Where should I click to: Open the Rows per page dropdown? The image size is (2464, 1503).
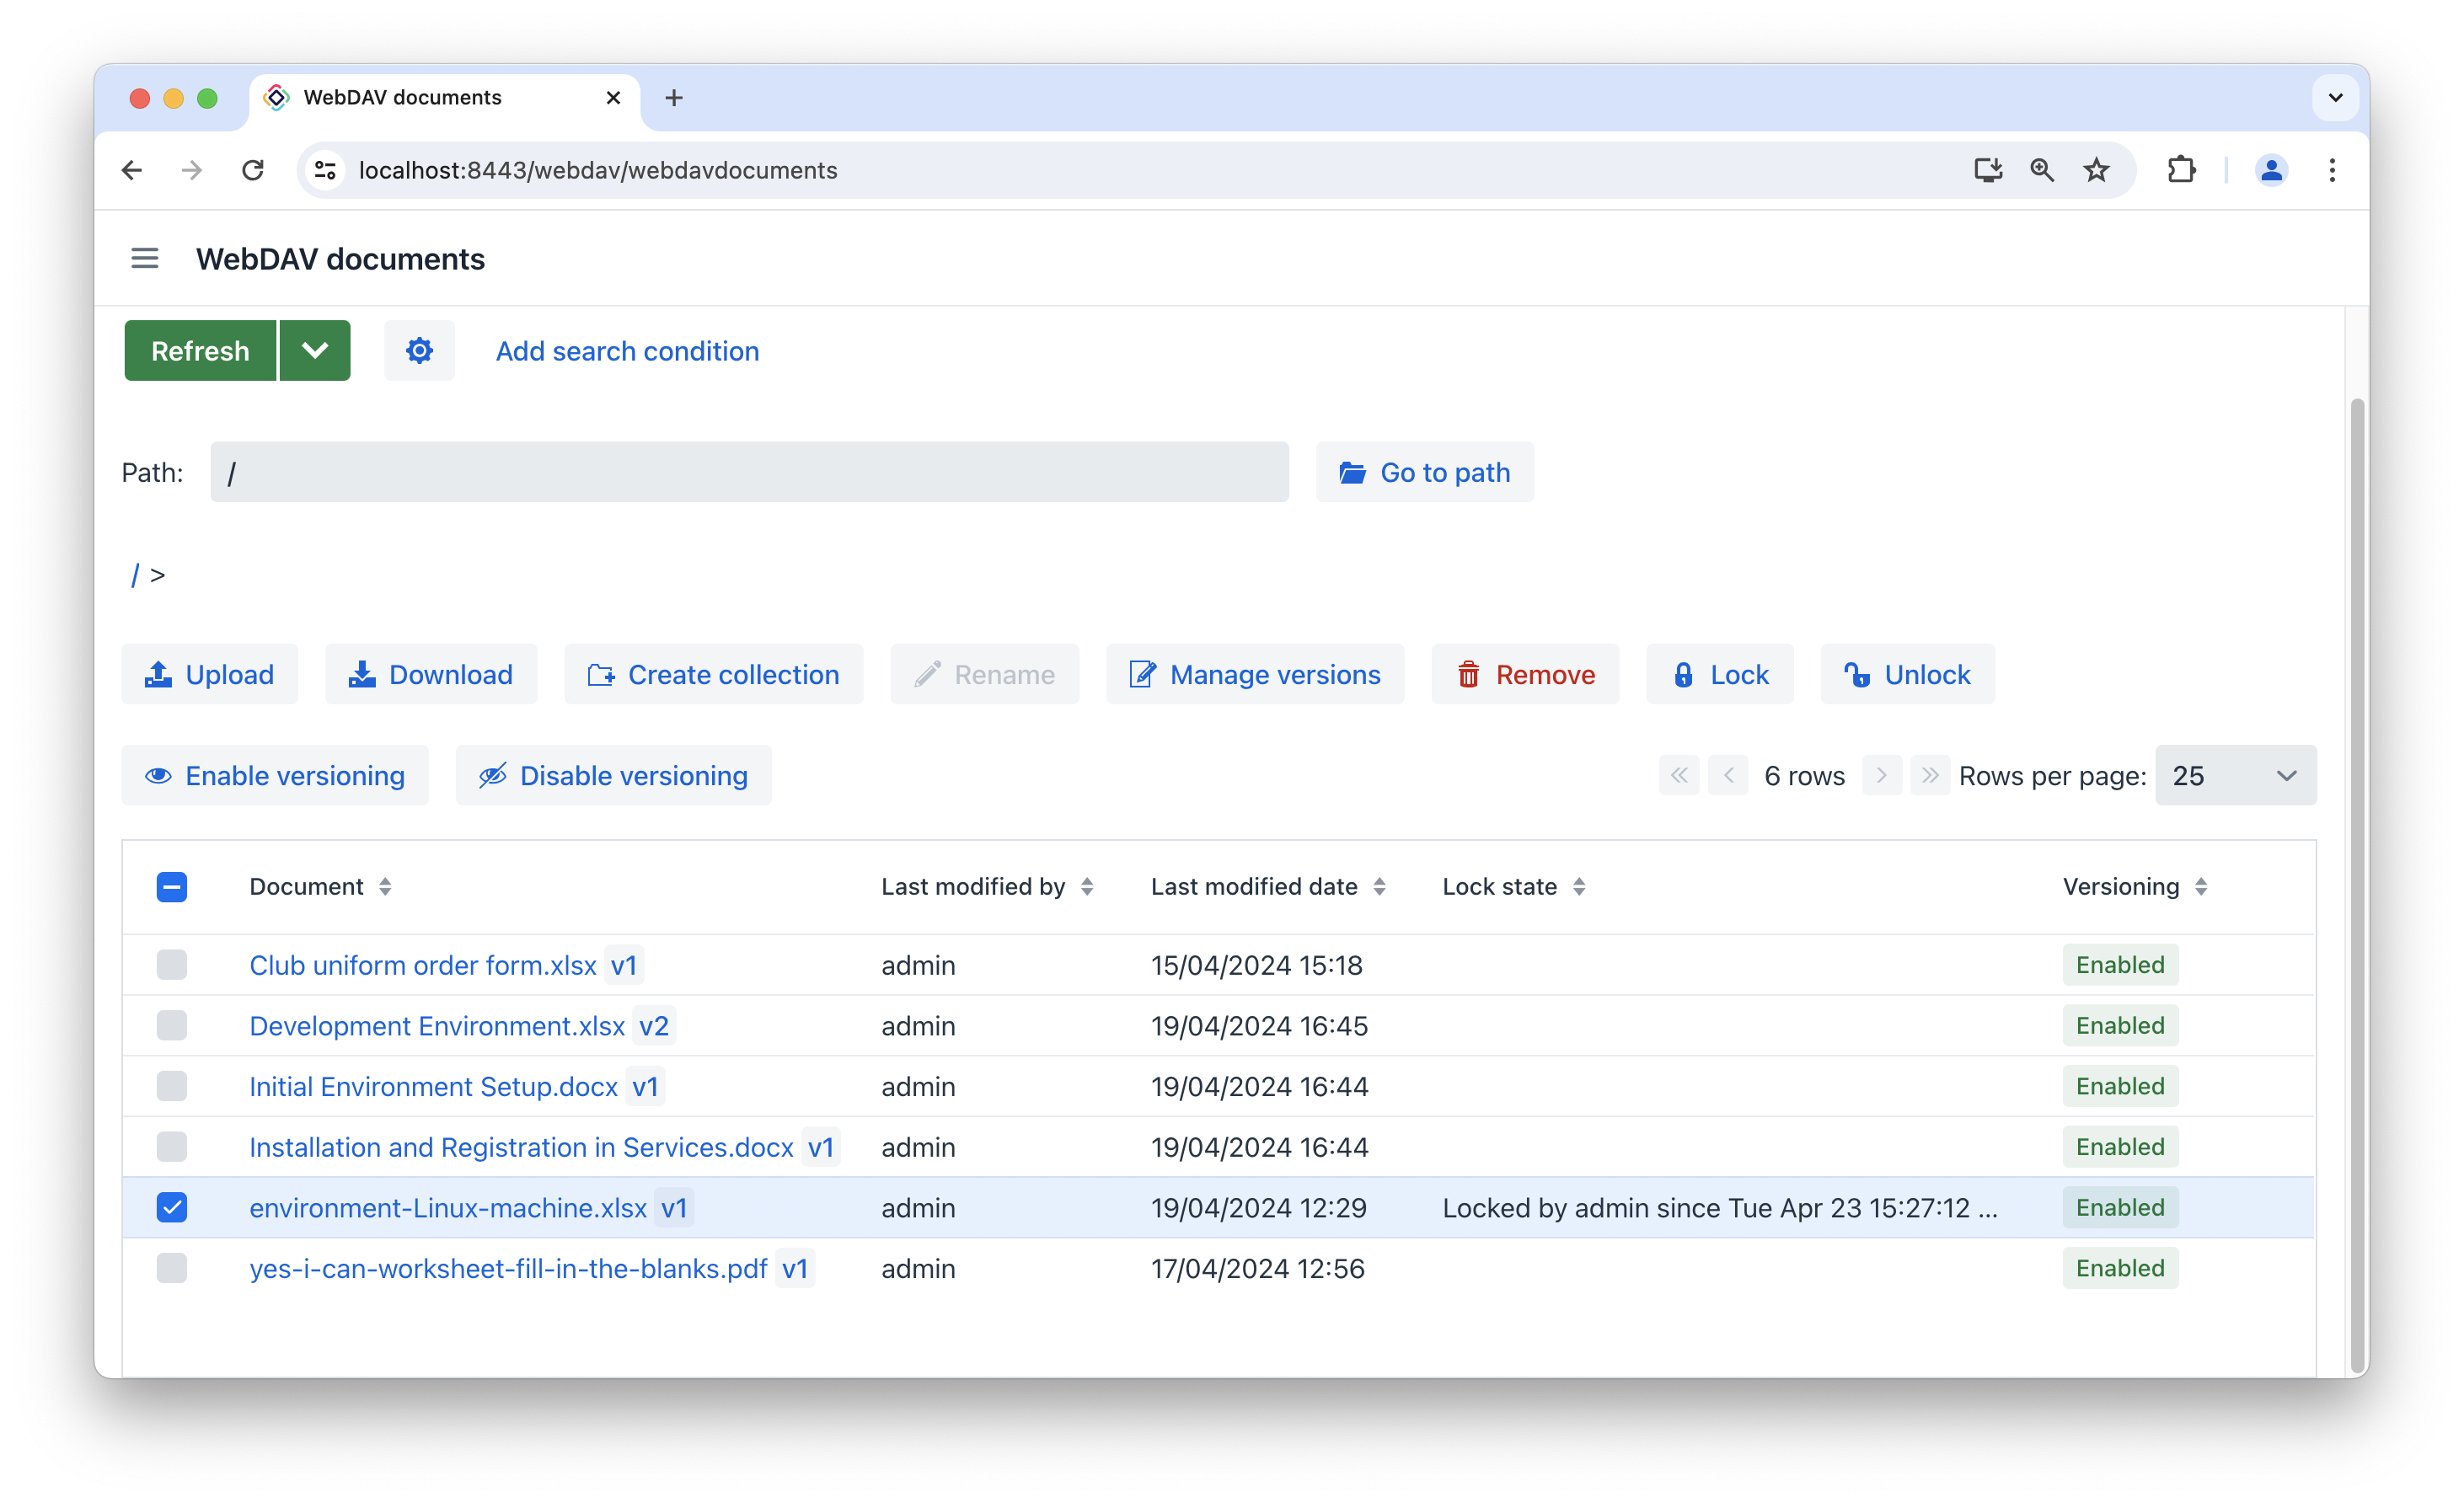coord(2236,775)
